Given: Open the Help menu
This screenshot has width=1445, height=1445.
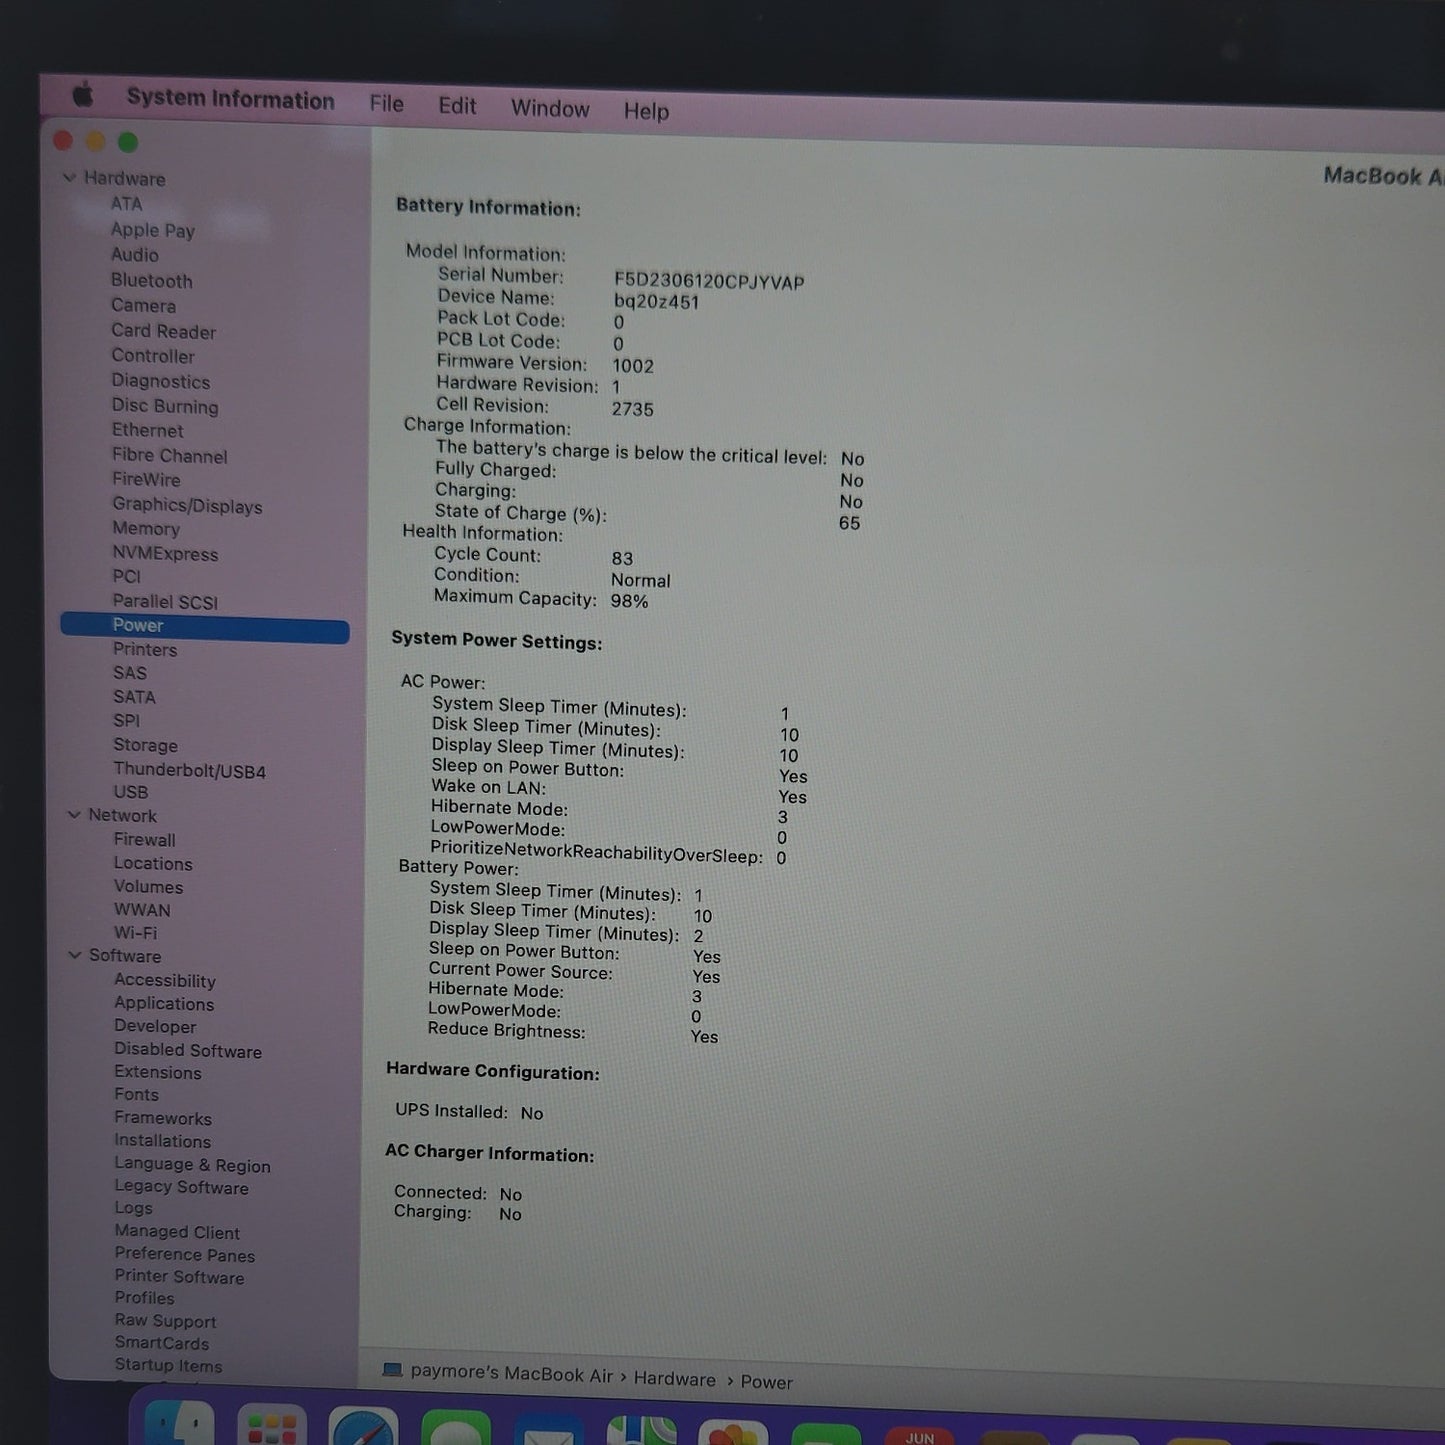Looking at the screenshot, I should pos(646,111).
